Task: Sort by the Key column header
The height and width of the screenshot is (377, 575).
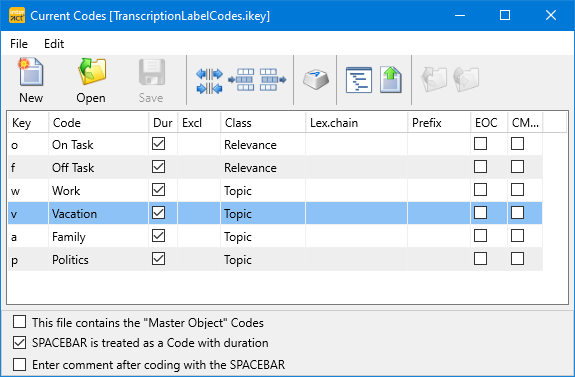Action: point(28,122)
